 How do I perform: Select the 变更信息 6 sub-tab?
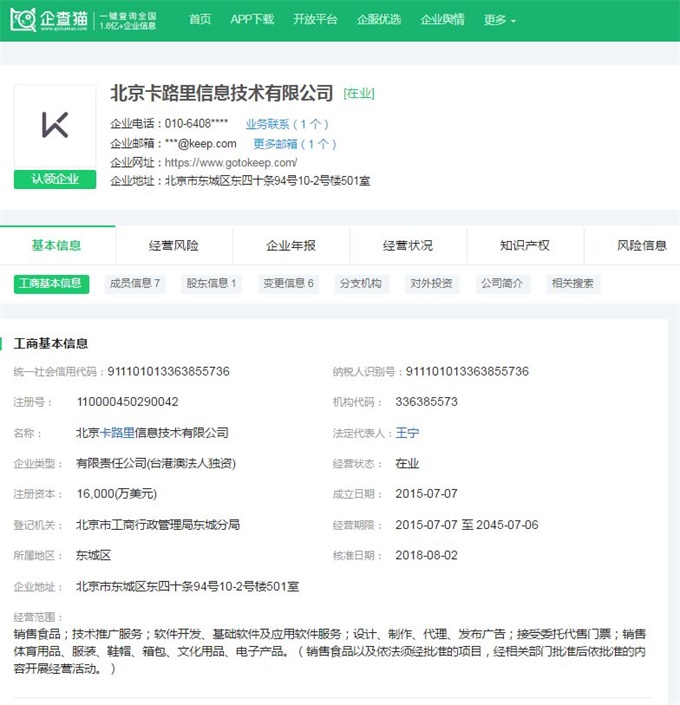[288, 284]
